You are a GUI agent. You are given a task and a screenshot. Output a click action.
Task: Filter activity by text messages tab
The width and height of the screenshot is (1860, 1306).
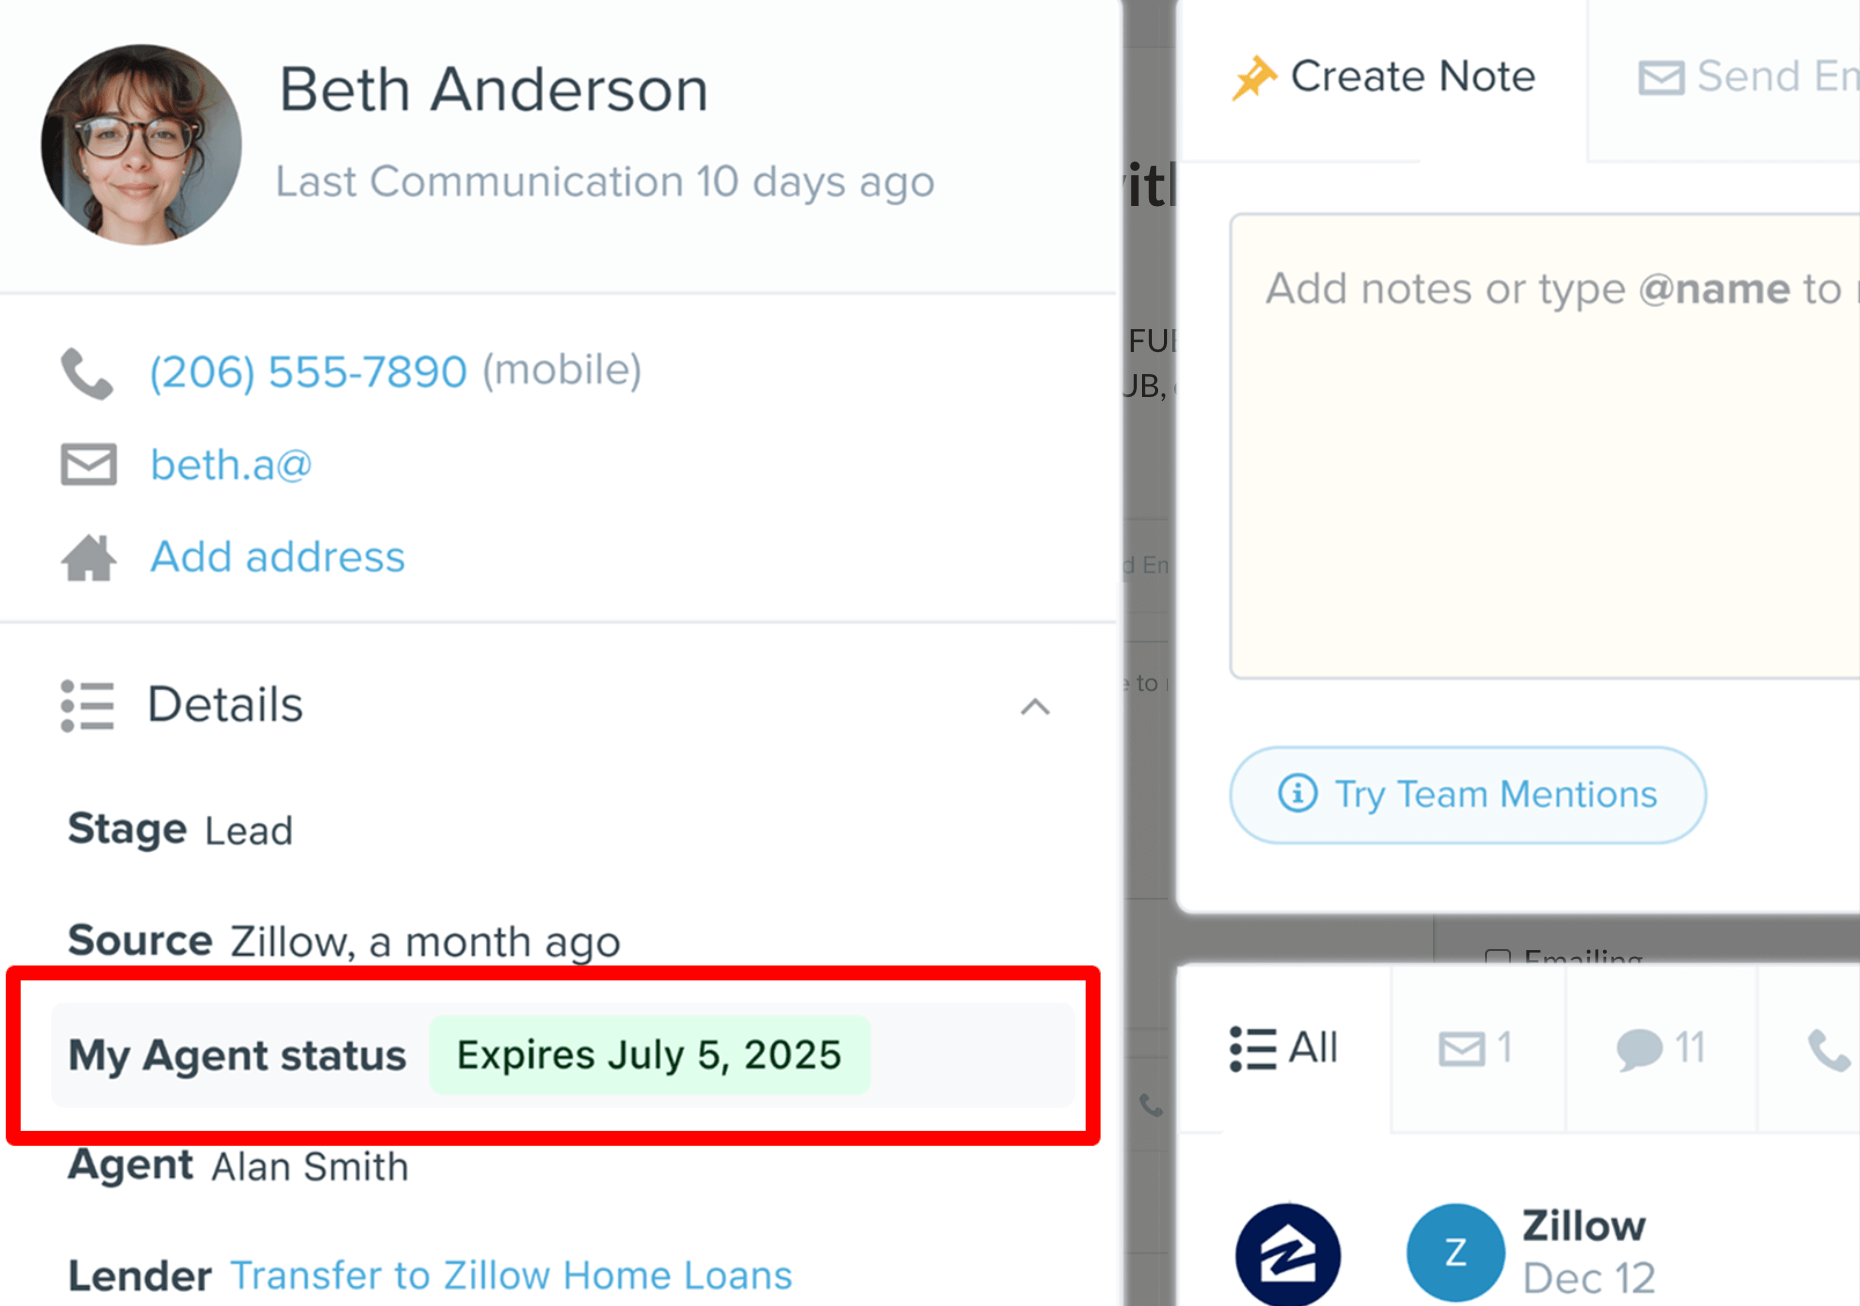(1661, 1048)
